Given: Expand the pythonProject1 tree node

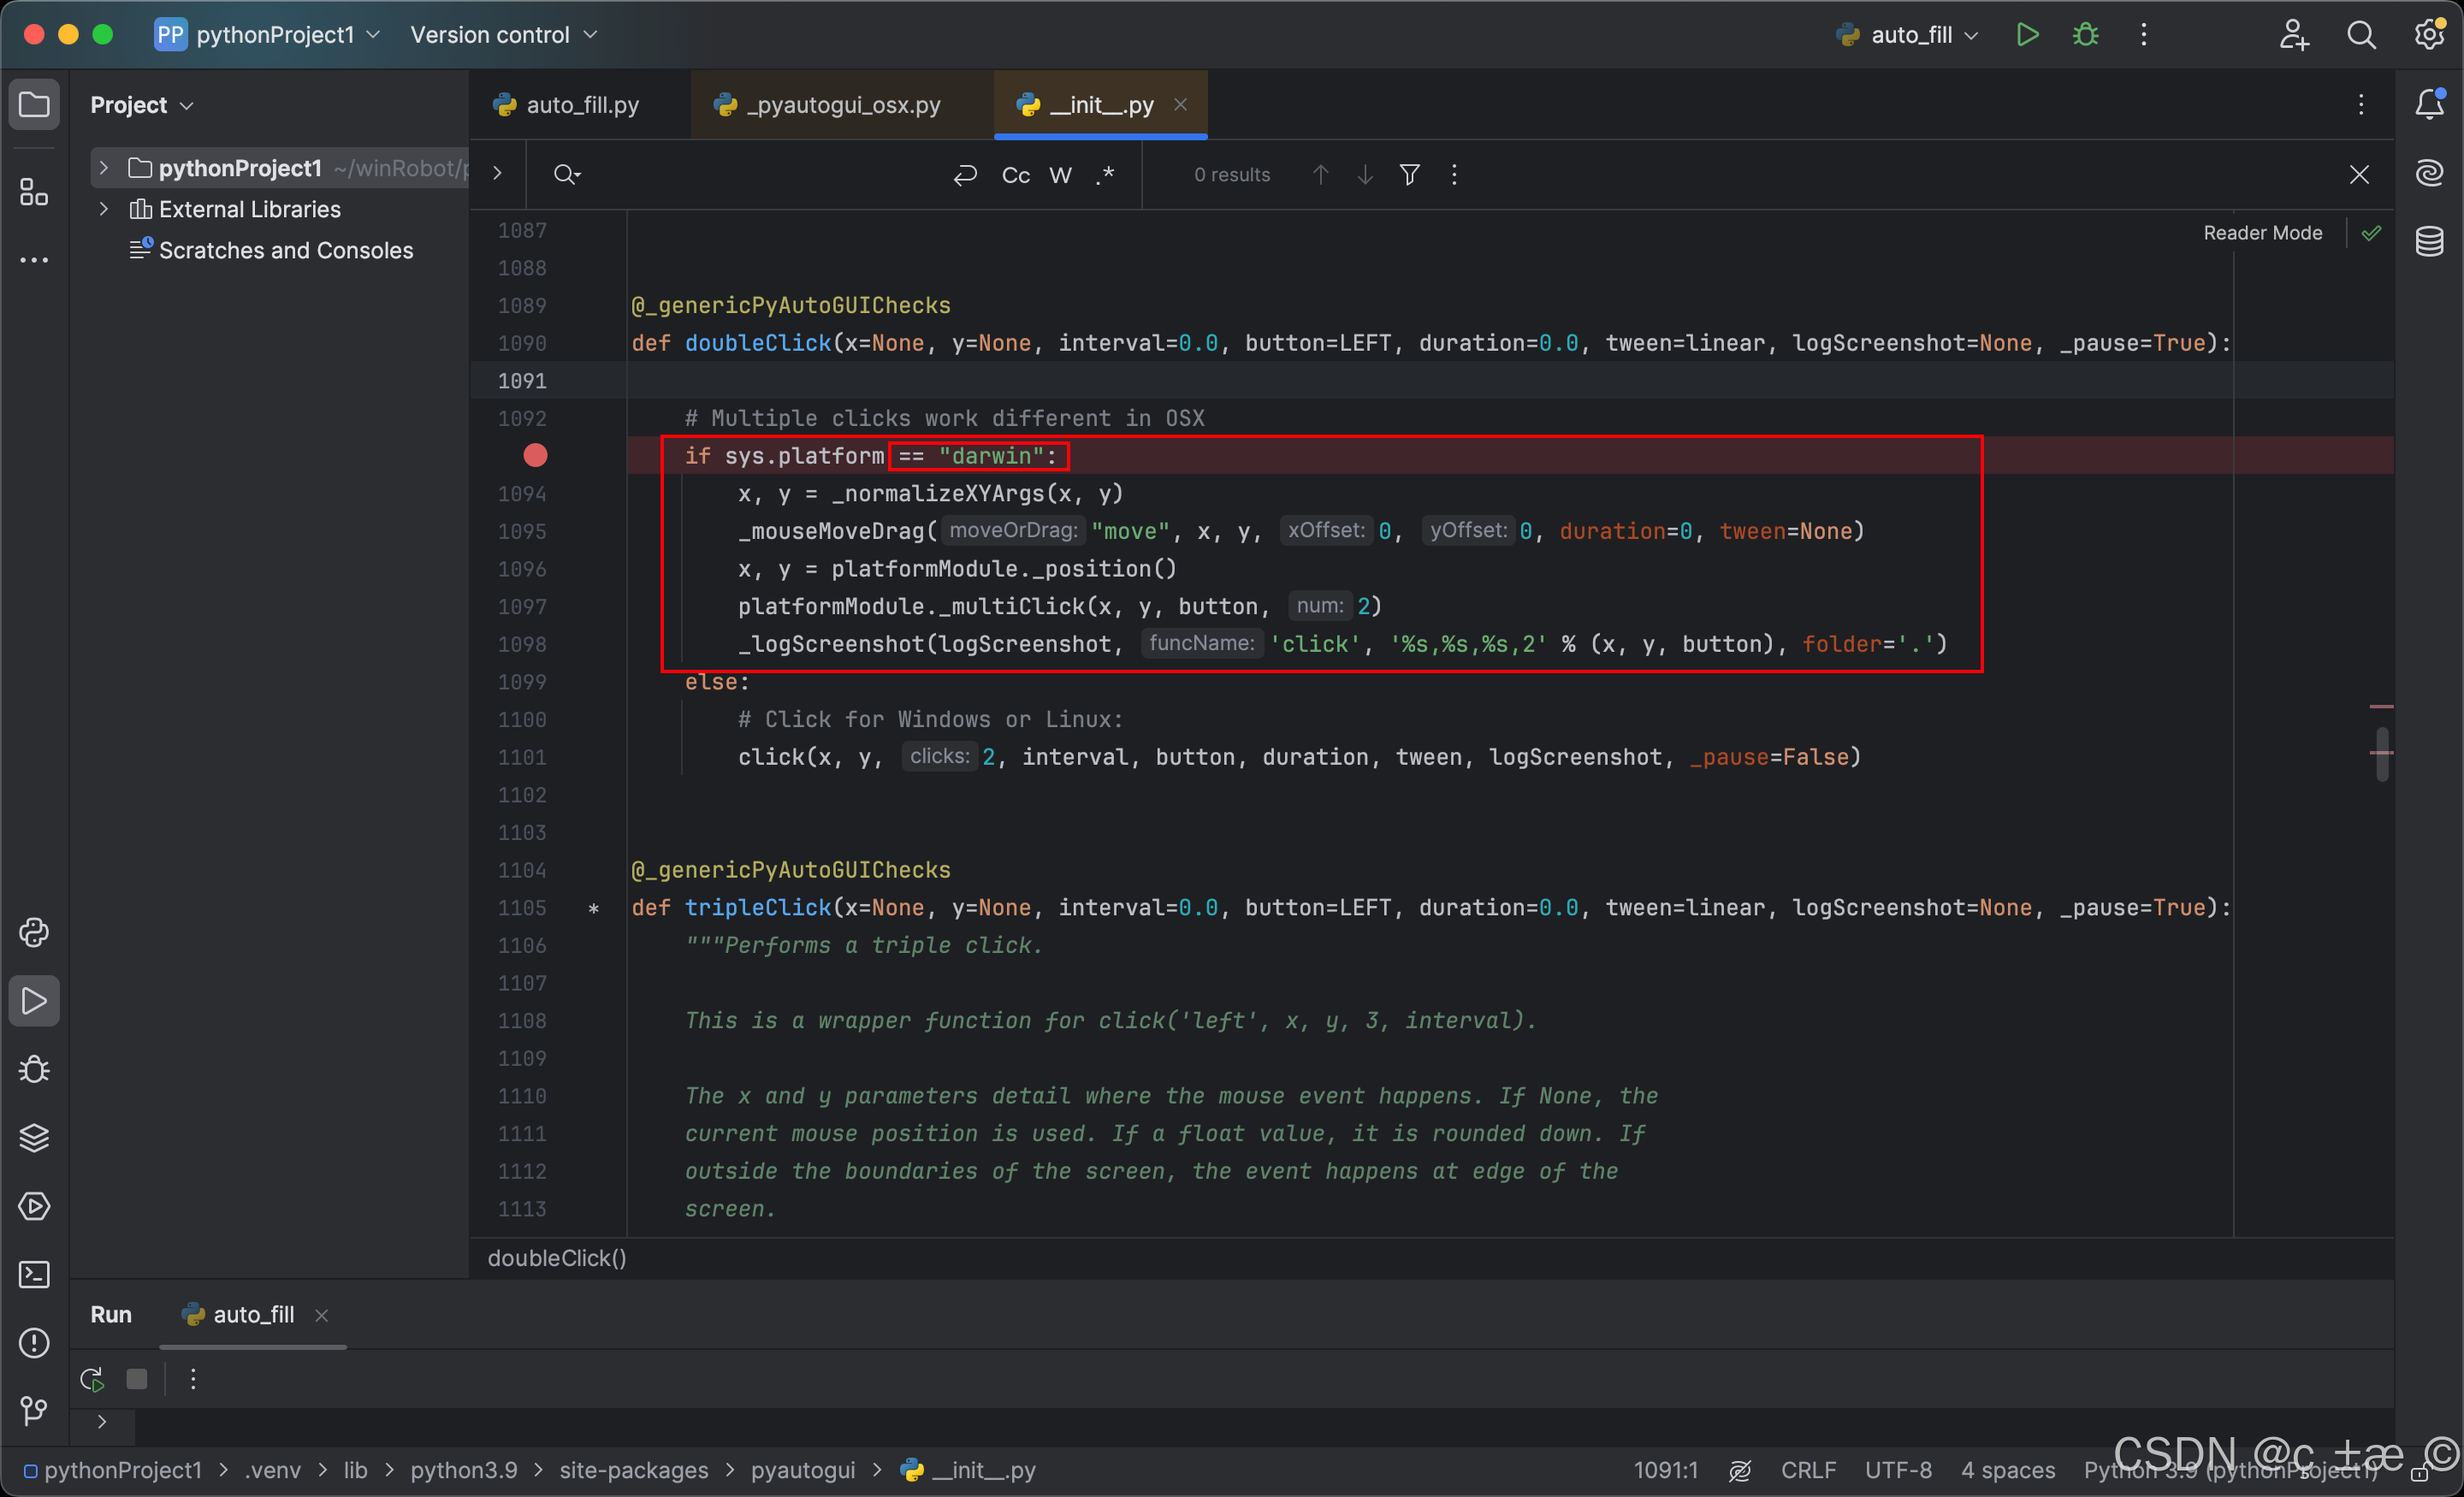Looking at the screenshot, I should coord(104,167).
